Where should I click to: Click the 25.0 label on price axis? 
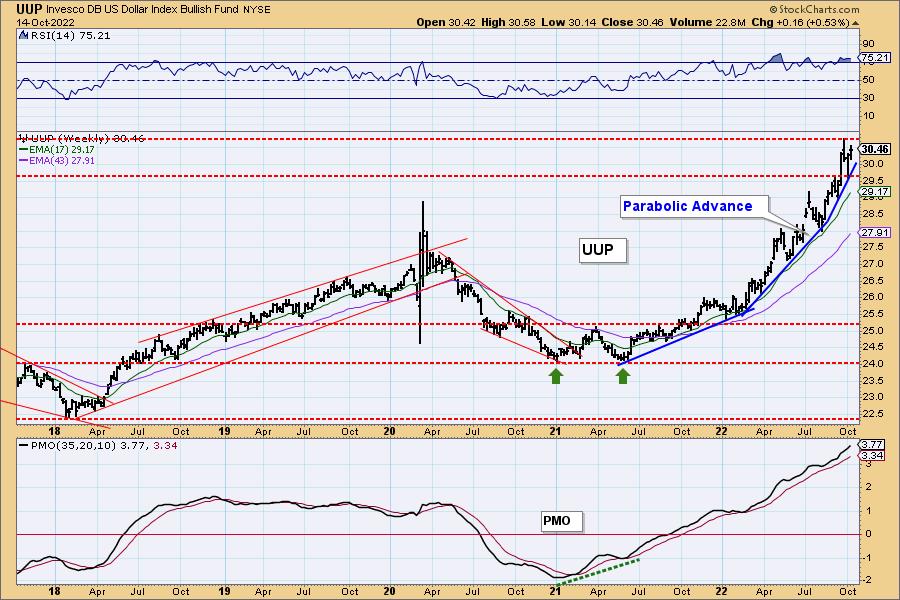pos(871,330)
